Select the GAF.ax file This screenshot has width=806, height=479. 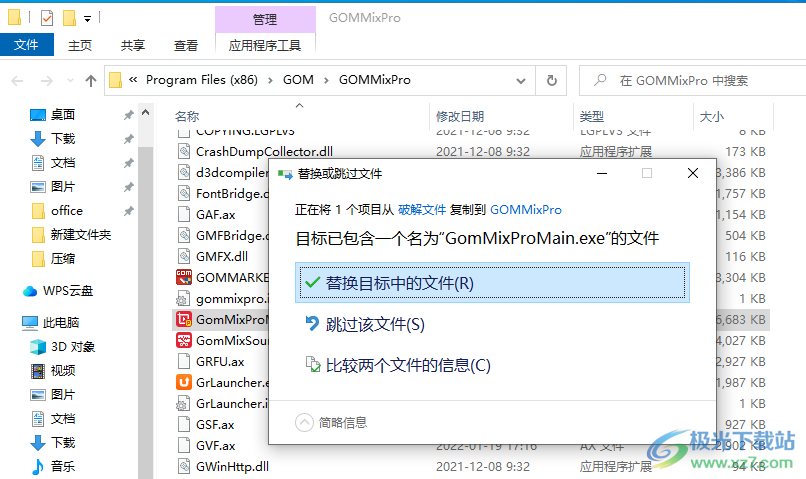click(215, 214)
